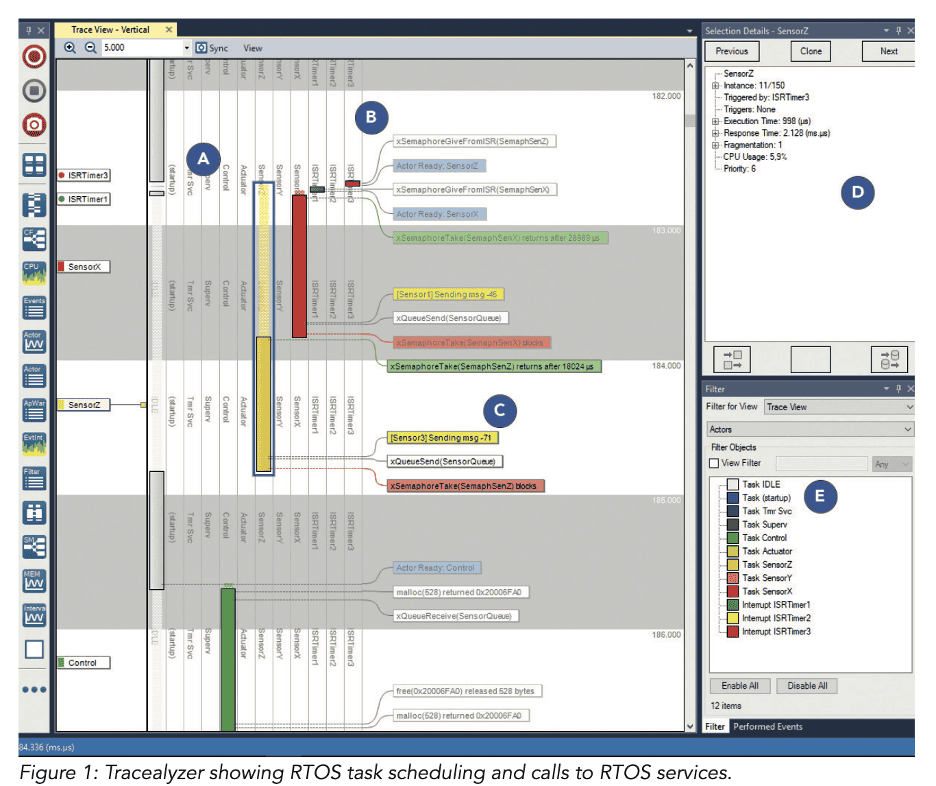Zoom out with the magnifier minus icon
936x786 pixels.
(x=90, y=48)
